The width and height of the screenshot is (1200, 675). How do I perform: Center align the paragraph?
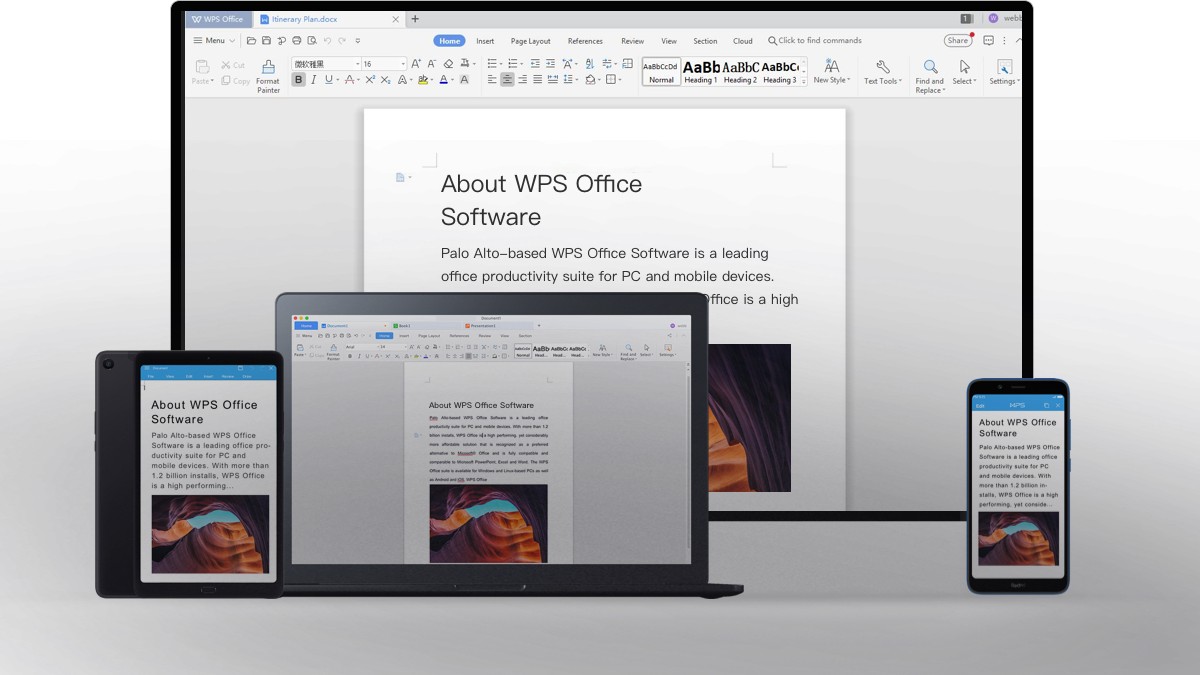[507, 79]
